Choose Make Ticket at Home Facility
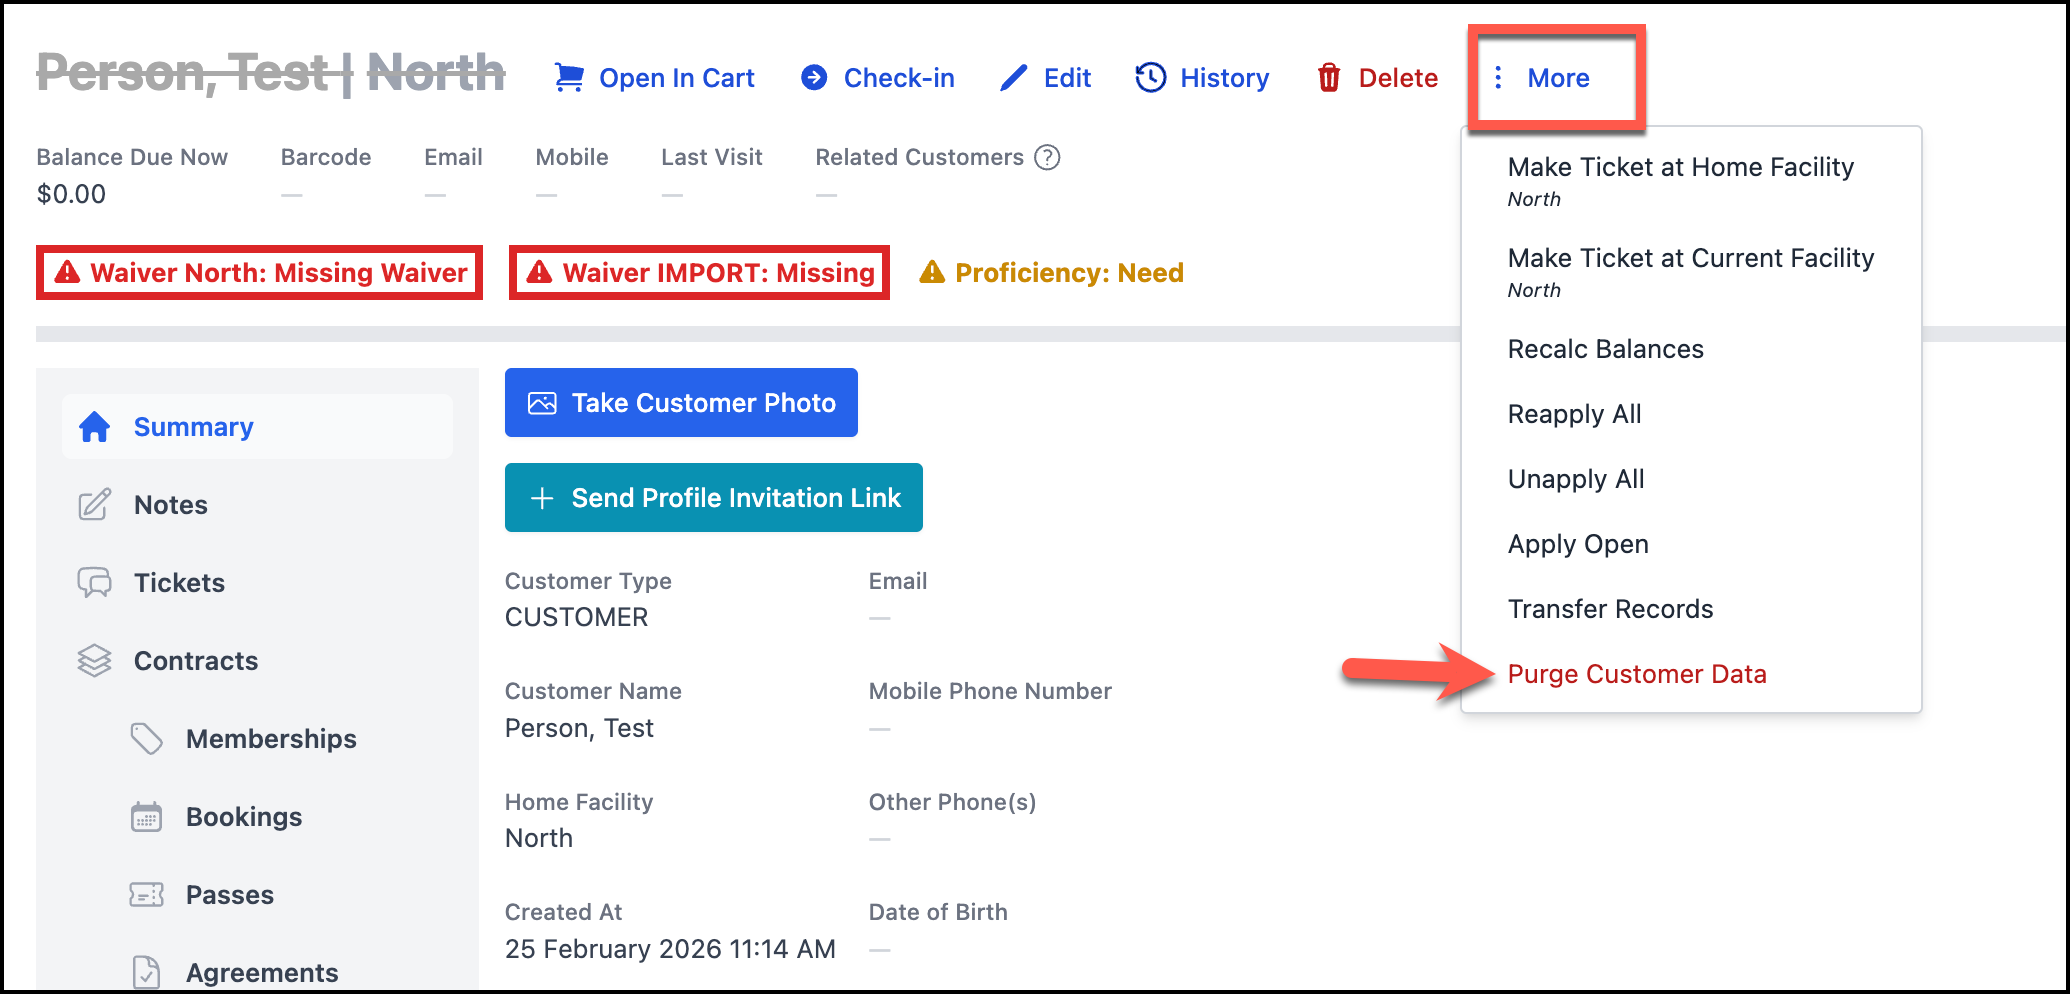 1680,168
